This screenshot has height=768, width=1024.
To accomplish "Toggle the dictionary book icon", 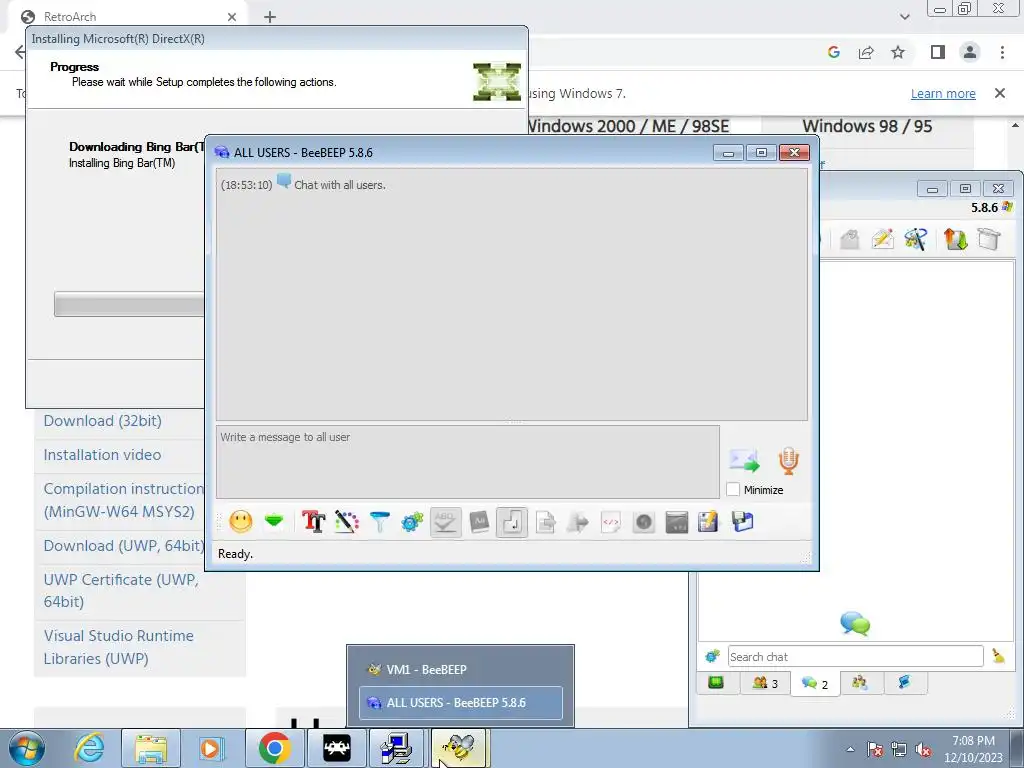I will (x=479, y=522).
